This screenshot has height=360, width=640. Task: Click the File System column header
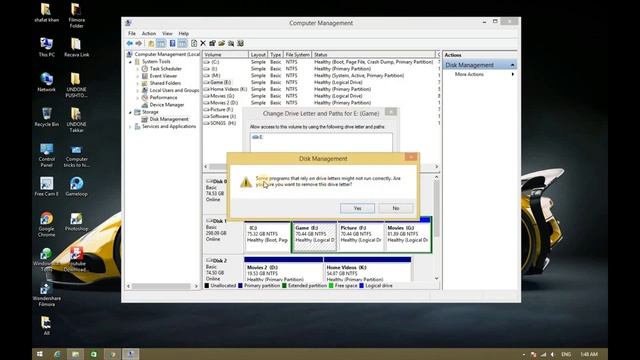[298, 54]
